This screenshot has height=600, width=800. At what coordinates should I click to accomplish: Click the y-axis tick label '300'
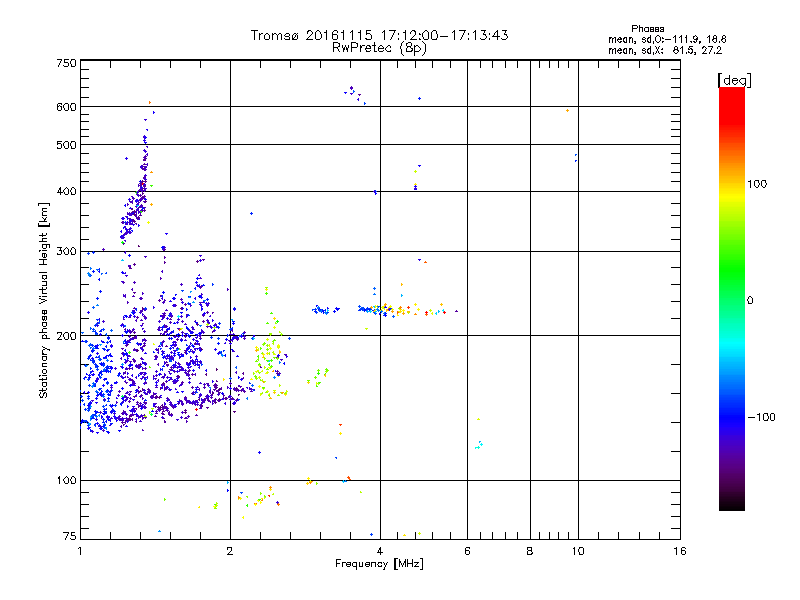click(x=66, y=251)
